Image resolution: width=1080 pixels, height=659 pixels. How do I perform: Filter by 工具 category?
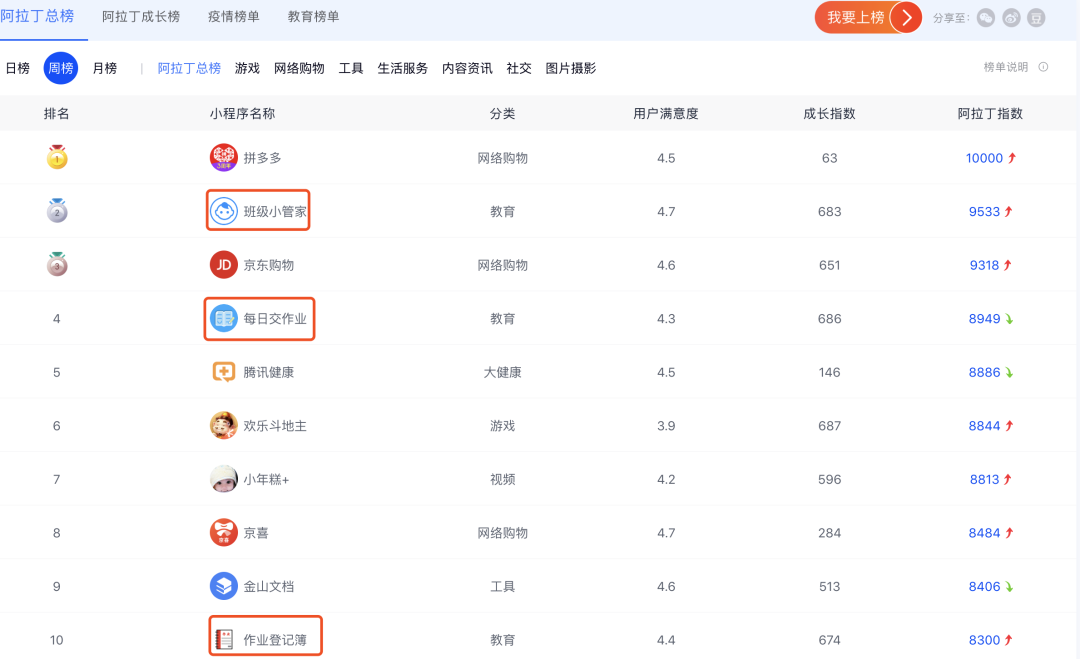pyautogui.click(x=351, y=68)
